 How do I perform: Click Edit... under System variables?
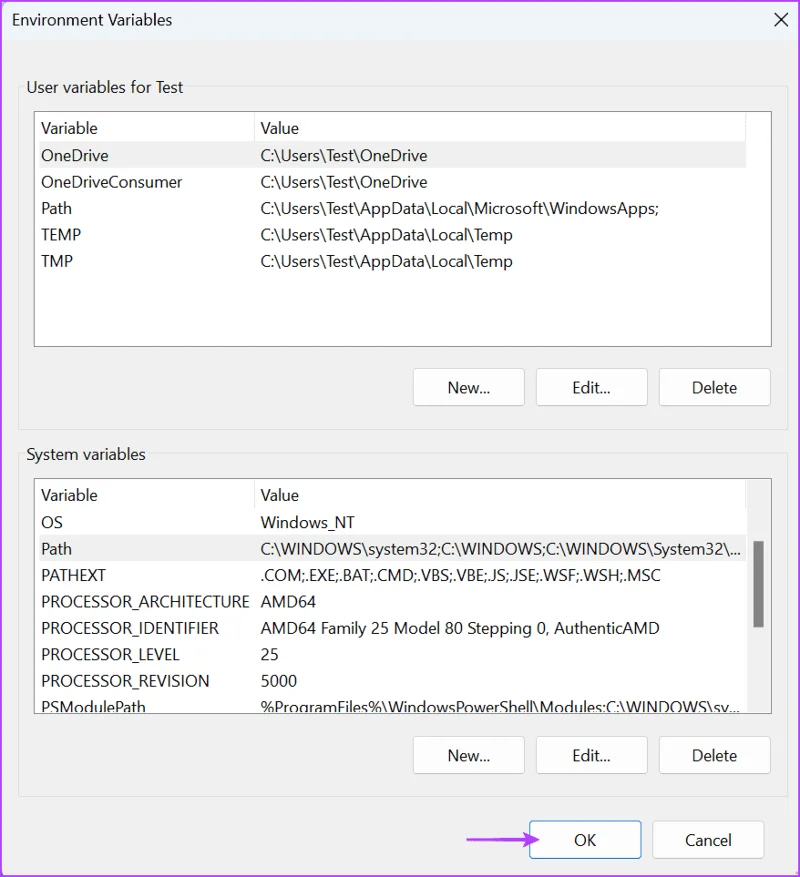tap(592, 755)
